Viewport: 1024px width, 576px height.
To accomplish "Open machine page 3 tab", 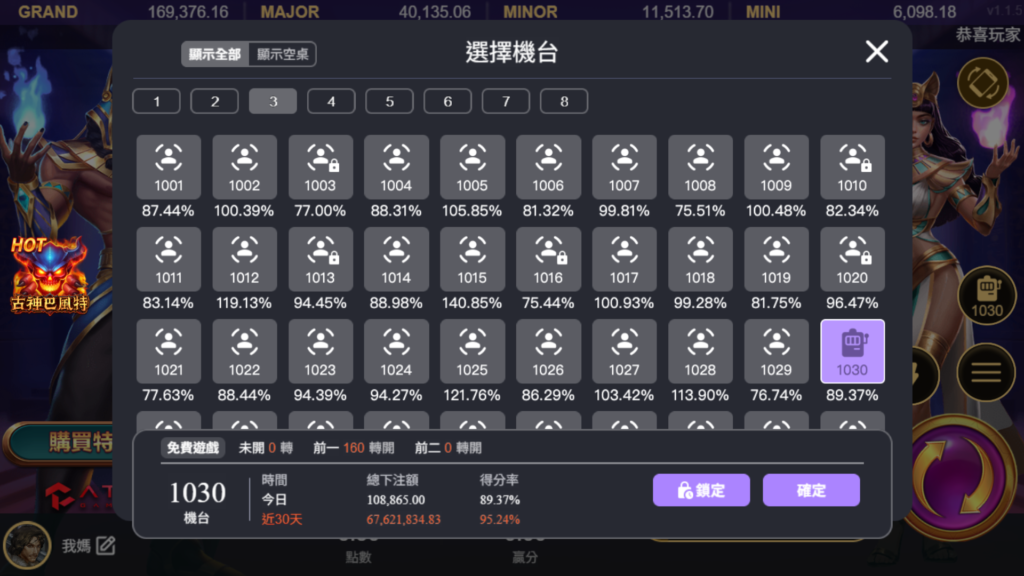I will pyautogui.click(x=273, y=101).
